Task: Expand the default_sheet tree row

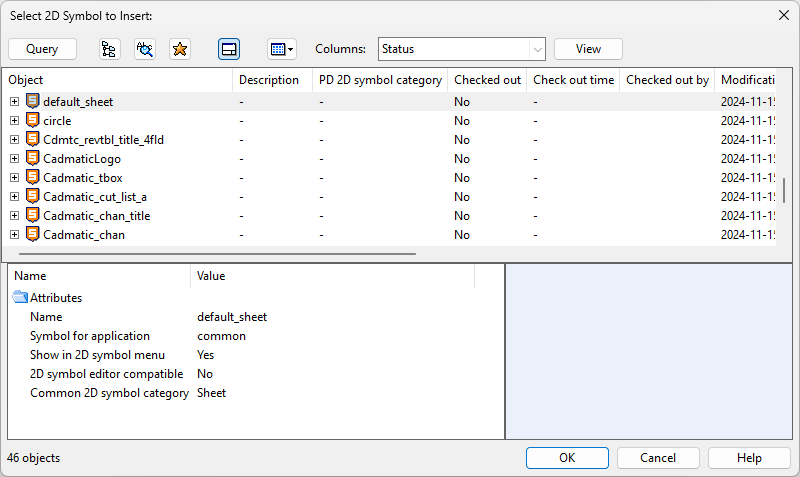Action: click(x=14, y=102)
